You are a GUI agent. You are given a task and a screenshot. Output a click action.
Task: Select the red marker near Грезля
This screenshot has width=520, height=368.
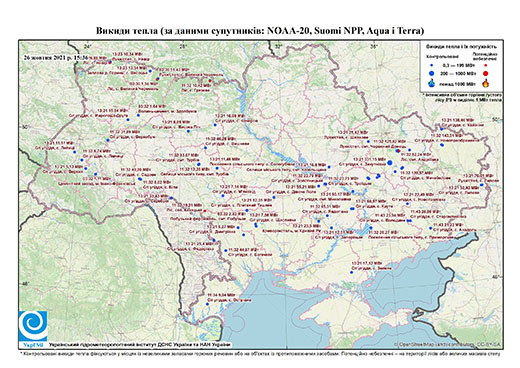210,81
